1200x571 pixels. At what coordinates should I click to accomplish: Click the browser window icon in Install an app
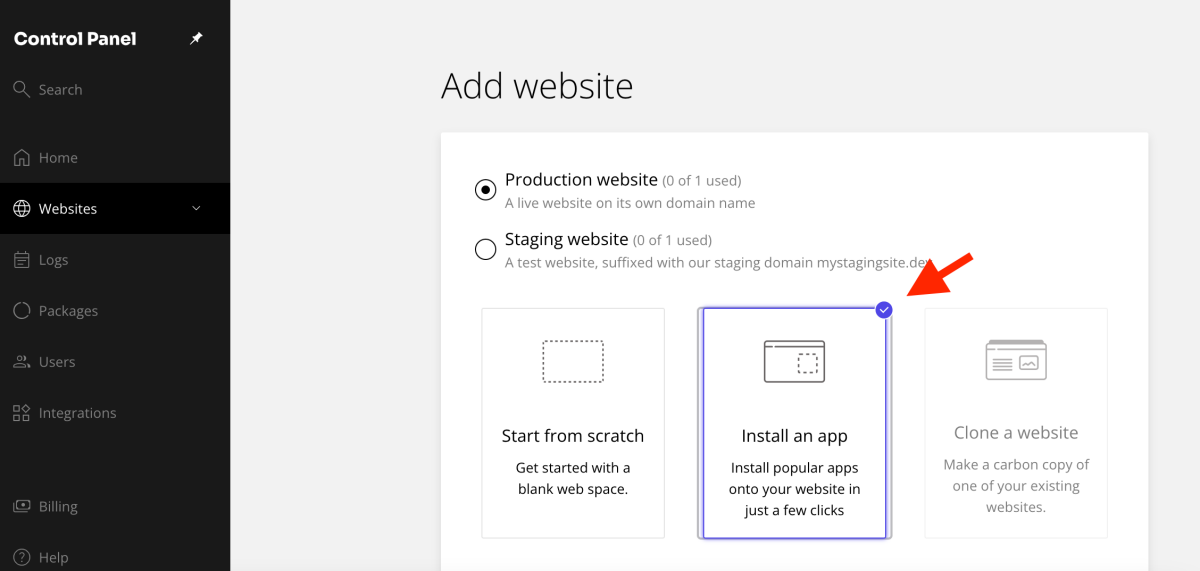794,361
